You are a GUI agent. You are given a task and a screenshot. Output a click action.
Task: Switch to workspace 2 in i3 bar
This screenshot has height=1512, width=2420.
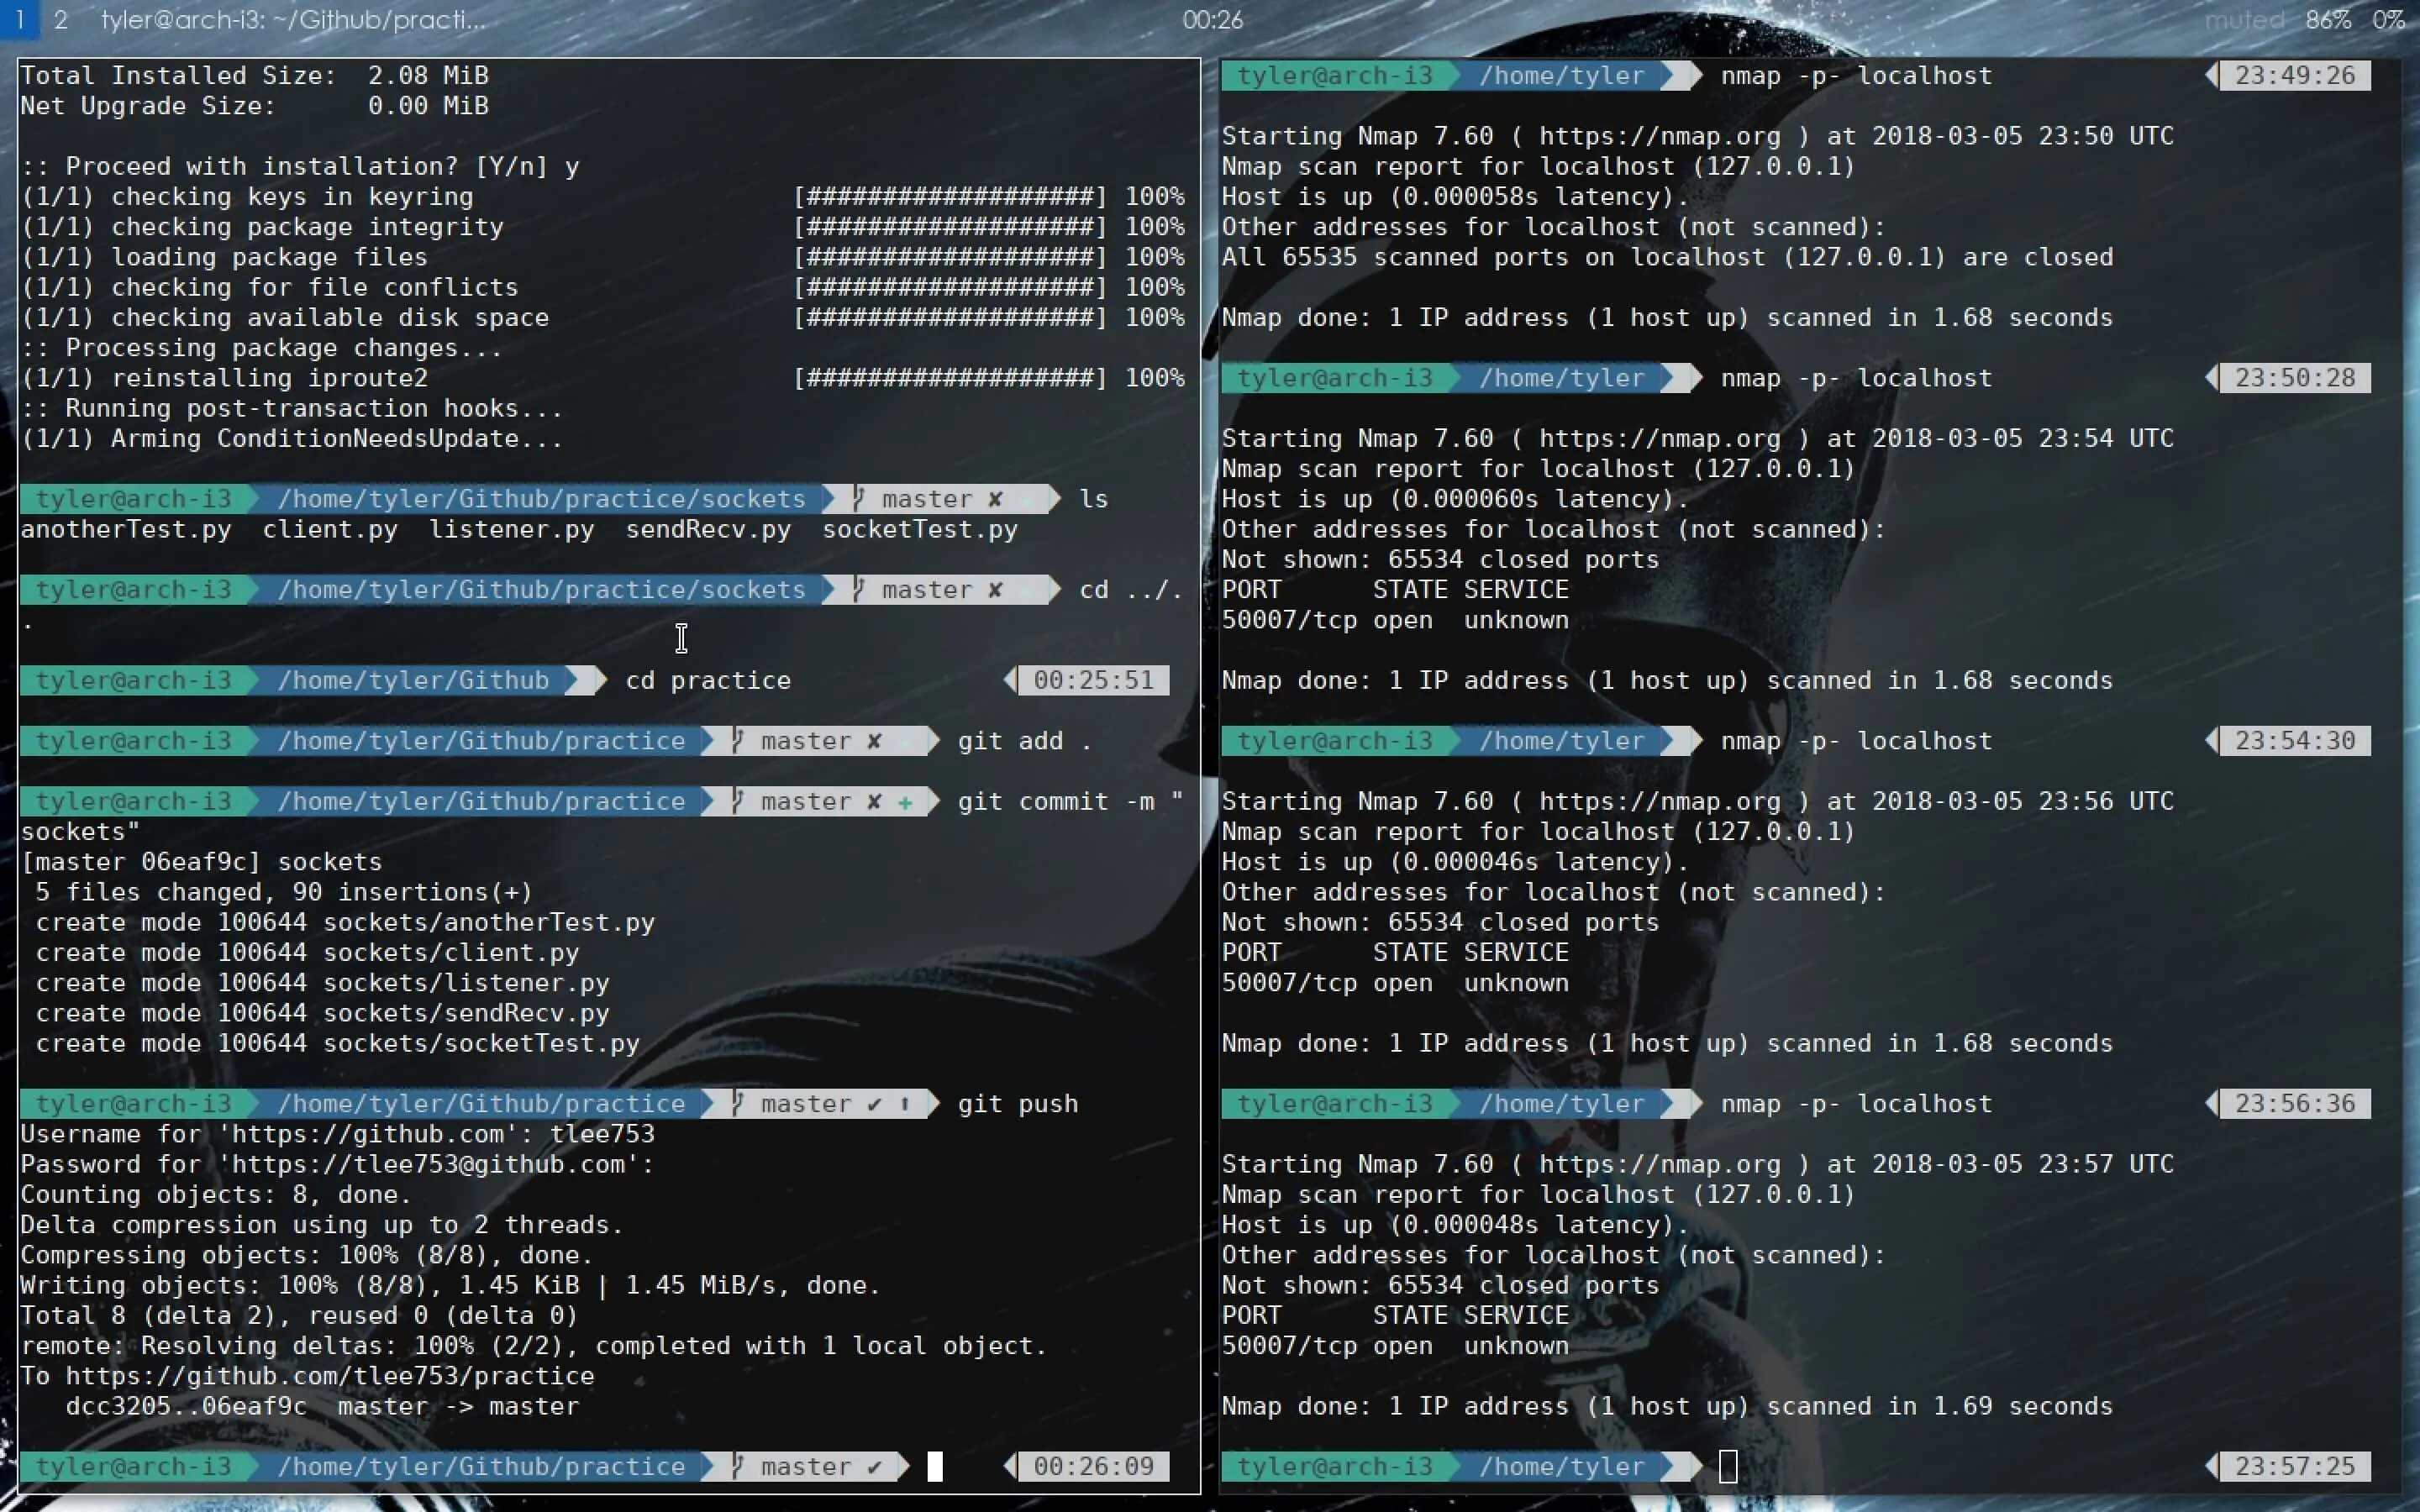(x=61, y=19)
